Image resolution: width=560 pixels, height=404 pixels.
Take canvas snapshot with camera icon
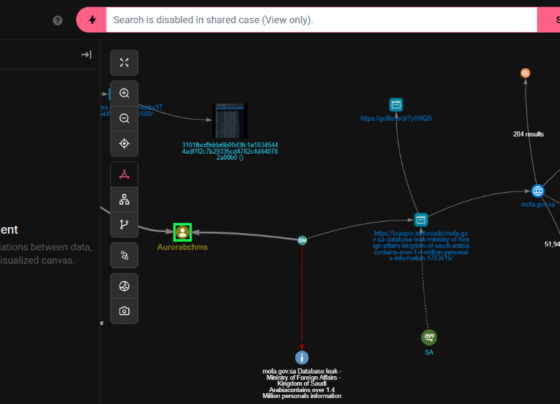pos(124,311)
